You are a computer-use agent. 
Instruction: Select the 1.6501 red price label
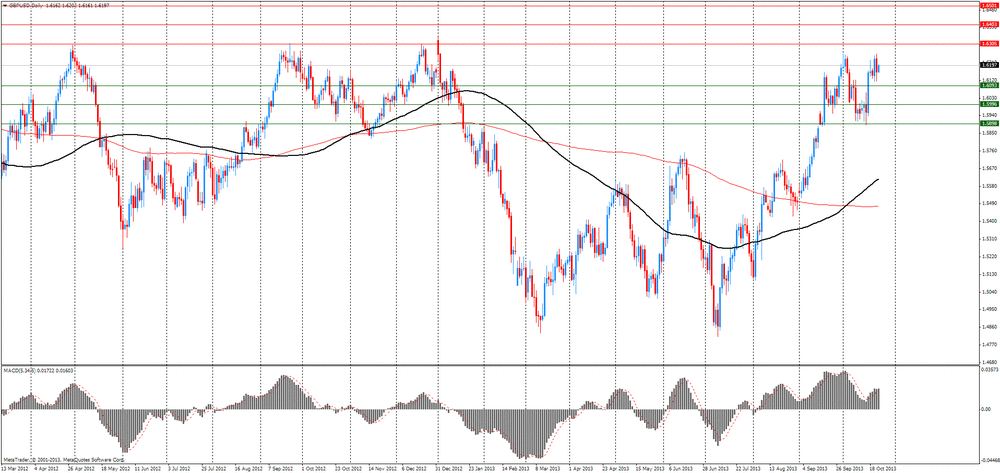(987, 5)
